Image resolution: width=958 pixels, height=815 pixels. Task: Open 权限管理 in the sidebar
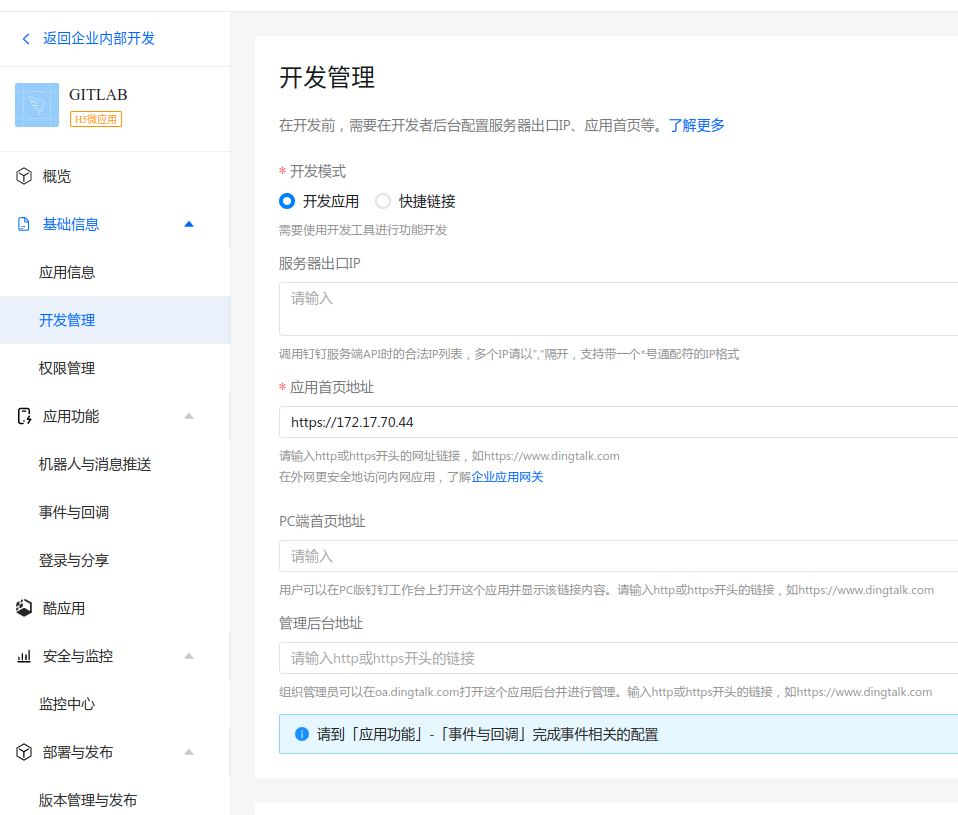click(67, 368)
